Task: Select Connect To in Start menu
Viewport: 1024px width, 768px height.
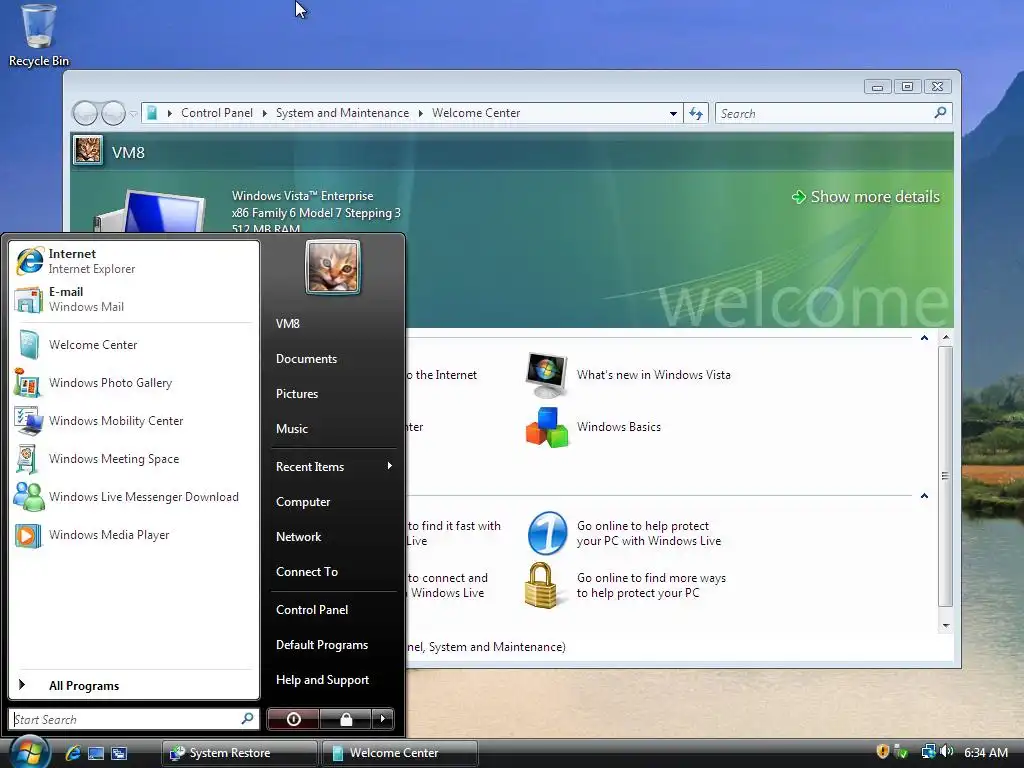Action: pyautogui.click(x=333, y=571)
